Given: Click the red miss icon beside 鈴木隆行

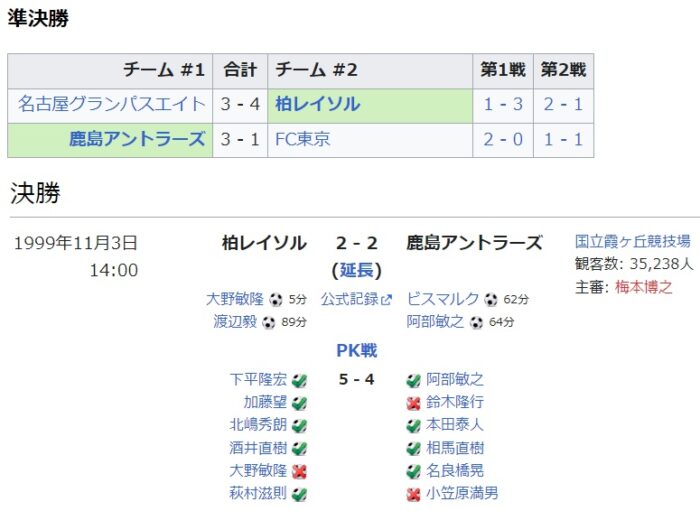Looking at the screenshot, I should click(414, 403).
